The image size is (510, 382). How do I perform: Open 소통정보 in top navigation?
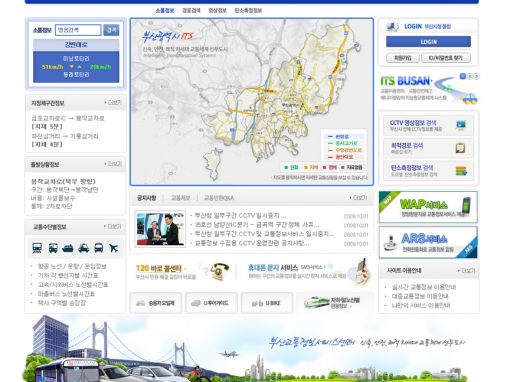(165, 11)
